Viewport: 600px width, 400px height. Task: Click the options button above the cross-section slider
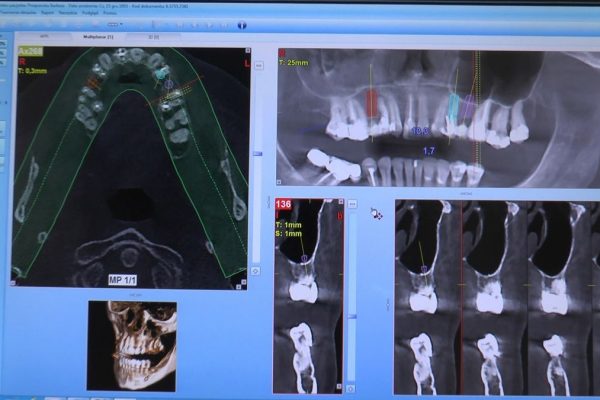pos(351,204)
